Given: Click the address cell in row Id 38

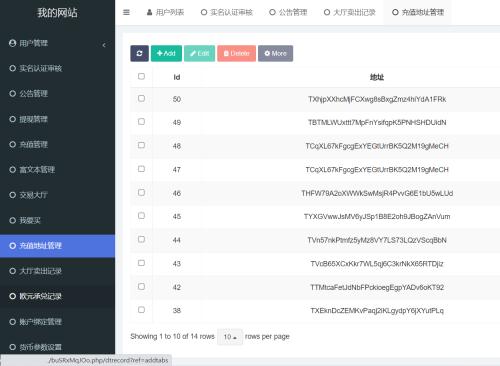Looking at the screenshot, I should tap(377, 311).
